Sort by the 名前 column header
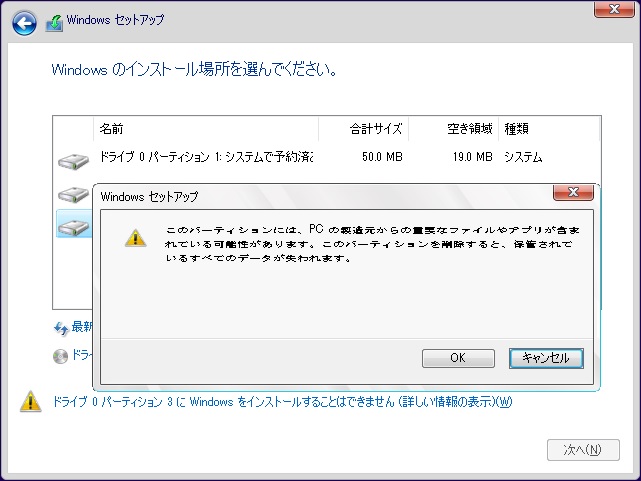The height and width of the screenshot is (481, 641). coord(206,129)
